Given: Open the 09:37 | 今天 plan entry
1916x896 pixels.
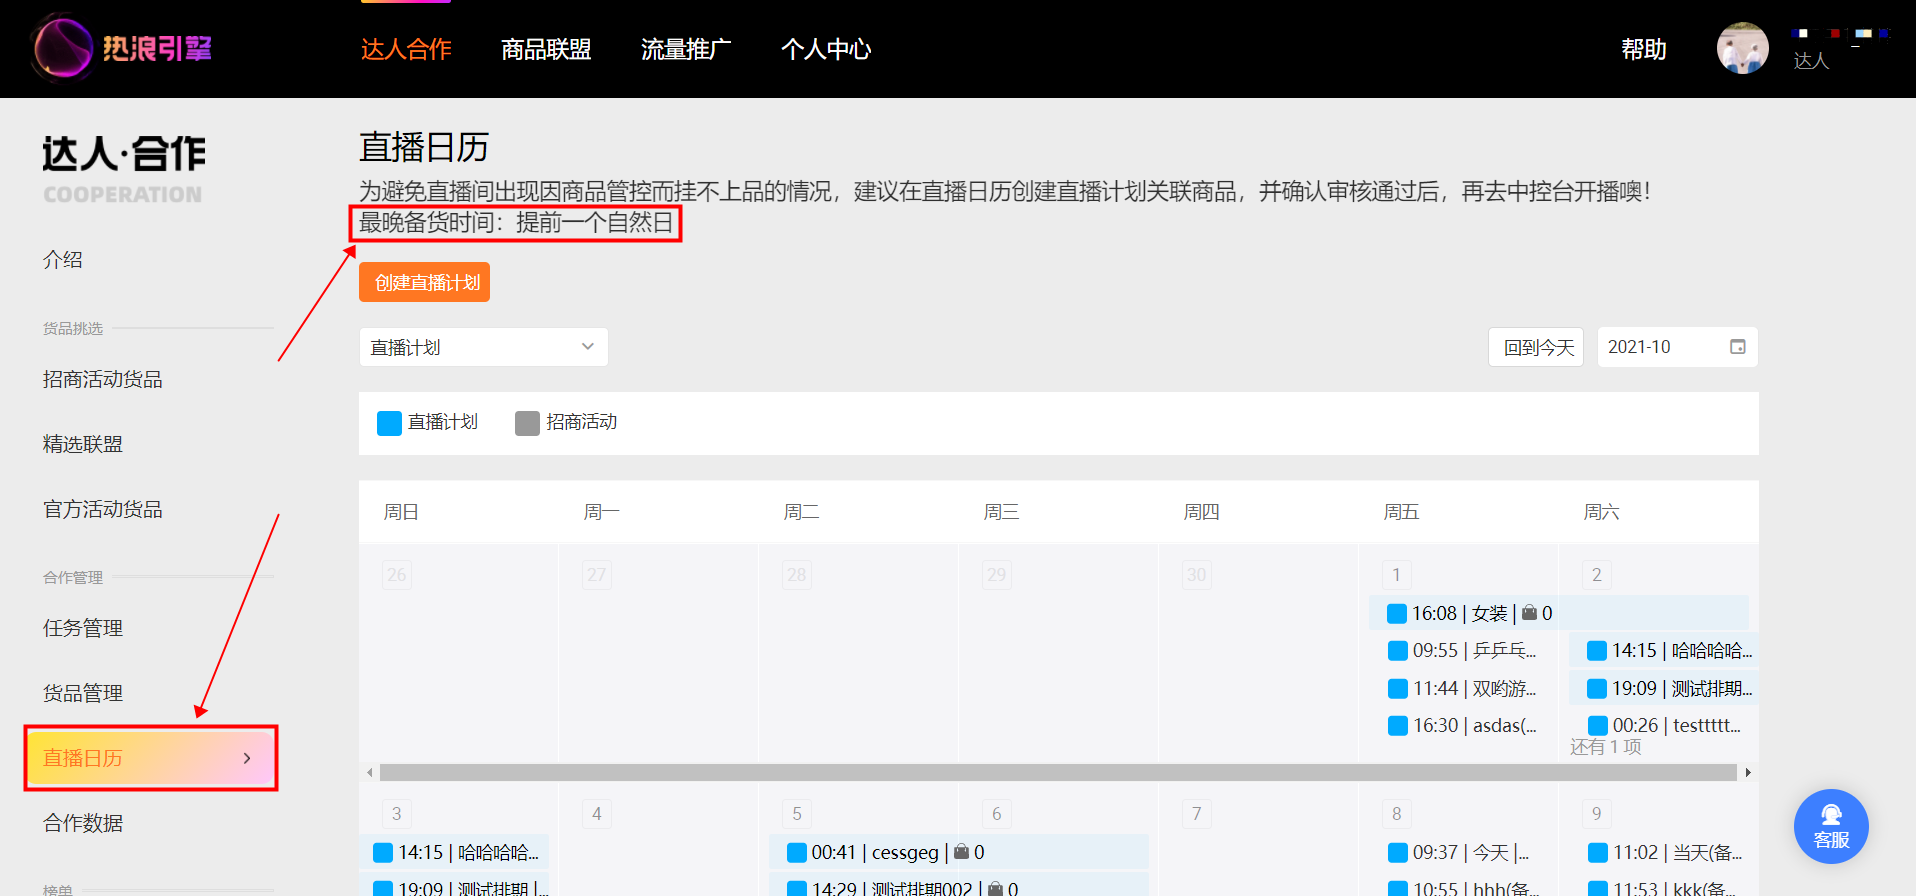Looking at the screenshot, I should pos(1459,852).
